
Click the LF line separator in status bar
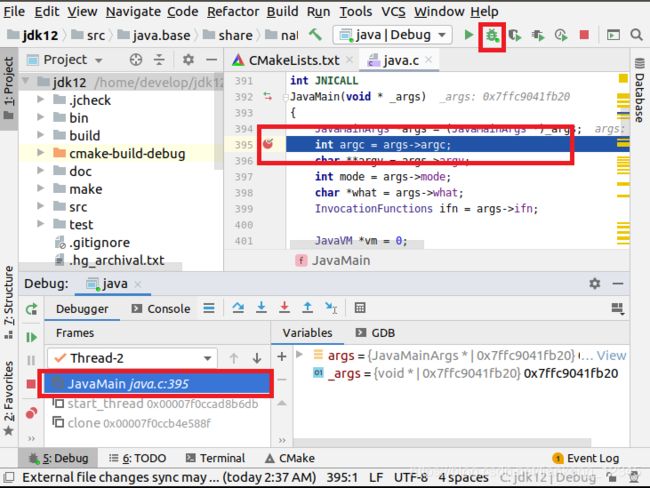click(x=376, y=478)
